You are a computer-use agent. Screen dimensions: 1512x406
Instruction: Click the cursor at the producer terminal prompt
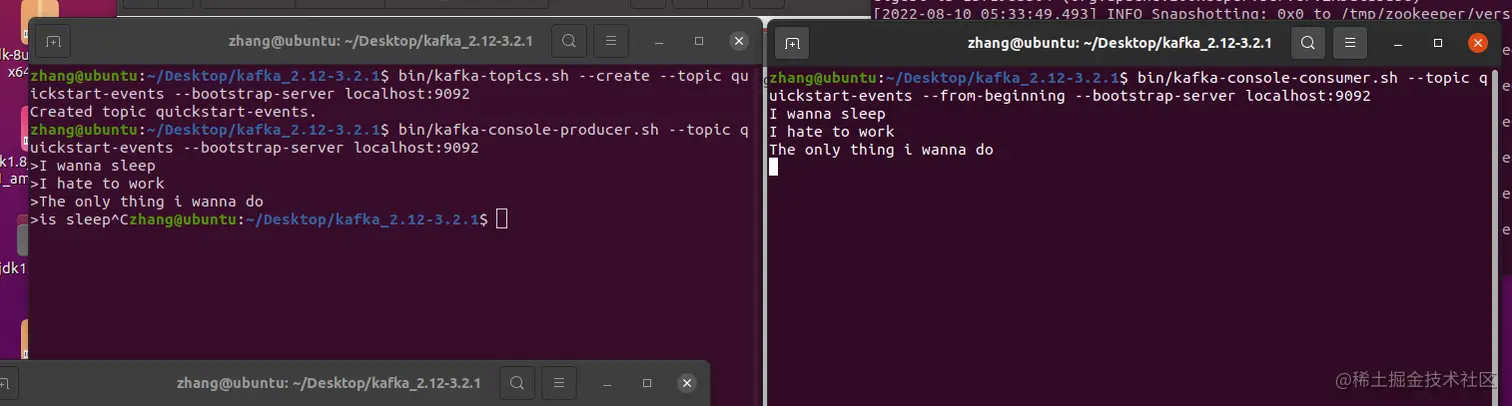click(502, 219)
